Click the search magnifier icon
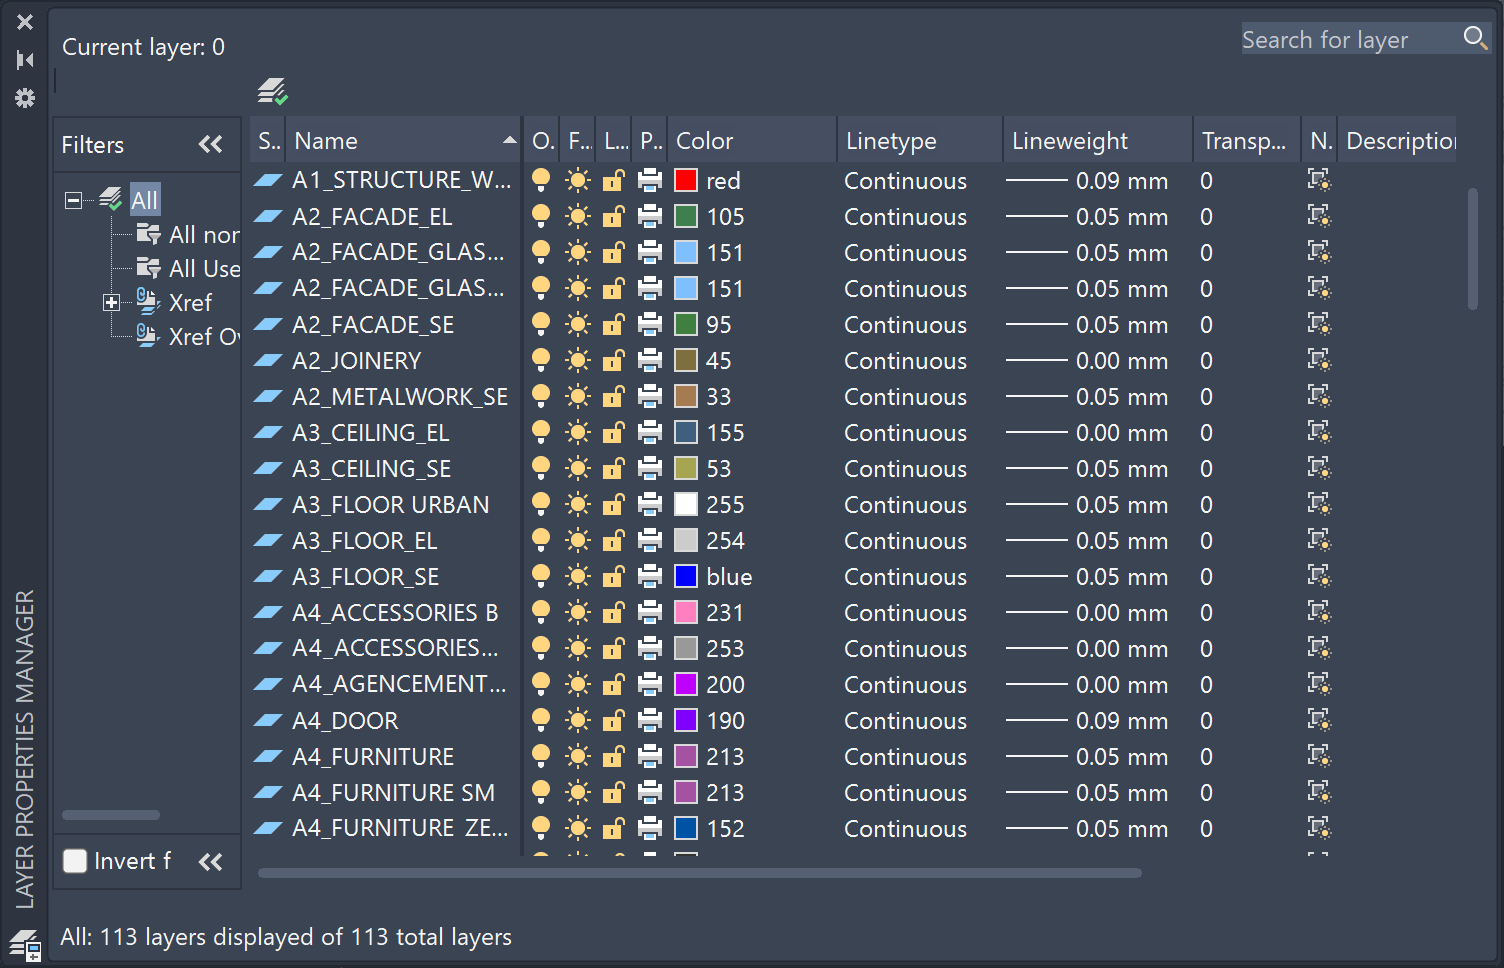1504x968 pixels. tap(1475, 39)
